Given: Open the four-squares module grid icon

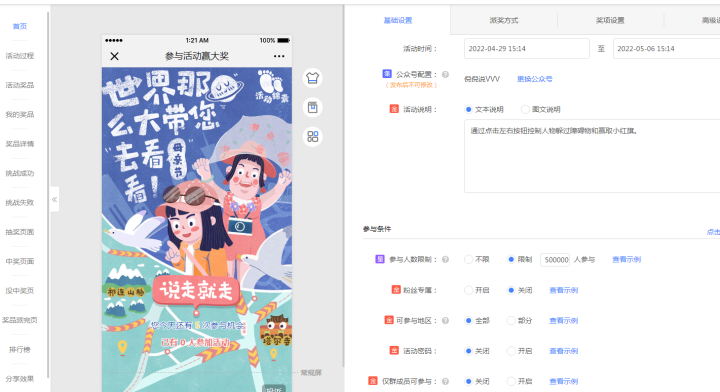Looking at the screenshot, I should [312, 137].
